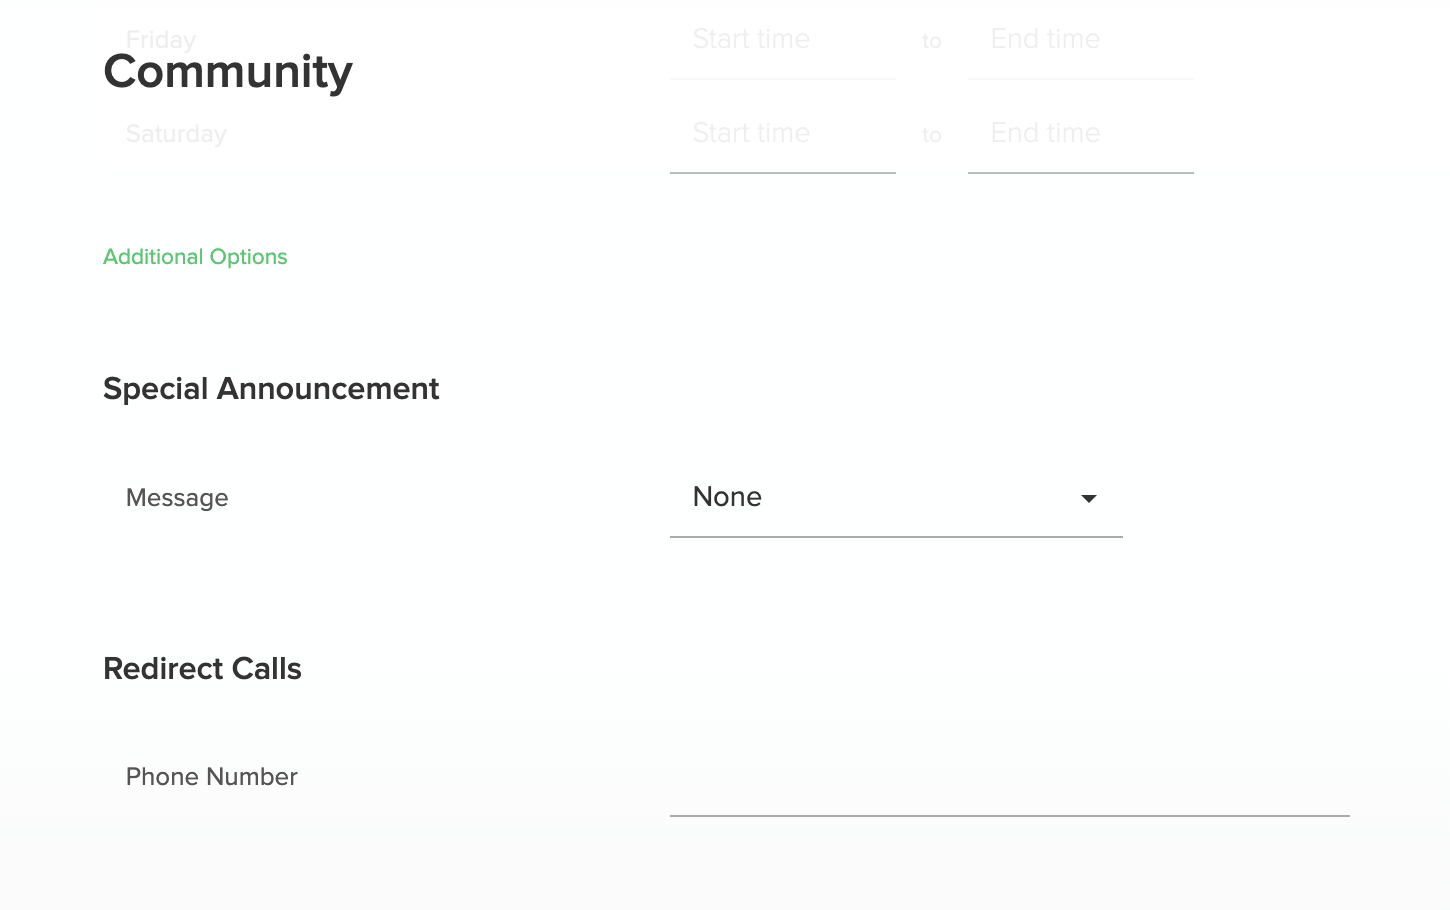This screenshot has width=1450, height=910.
Task: Click the Community page heading
Action: [227, 71]
